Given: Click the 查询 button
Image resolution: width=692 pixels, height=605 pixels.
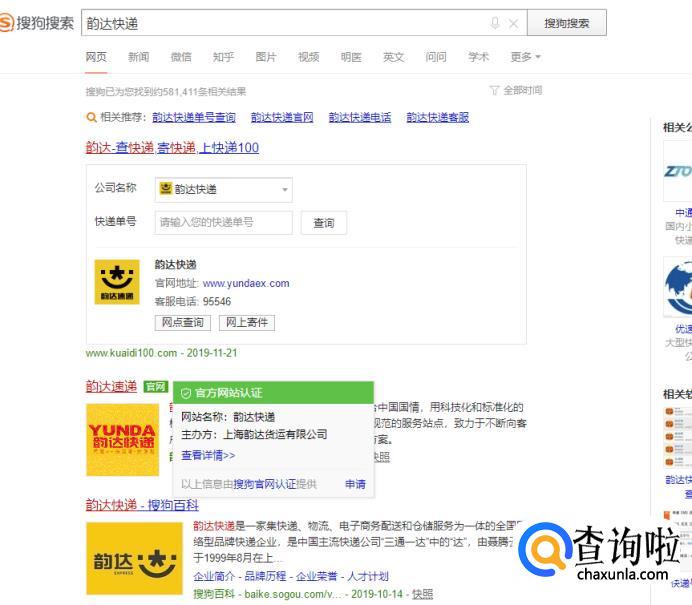Looking at the screenshot, I should click(x=323, y=223).
